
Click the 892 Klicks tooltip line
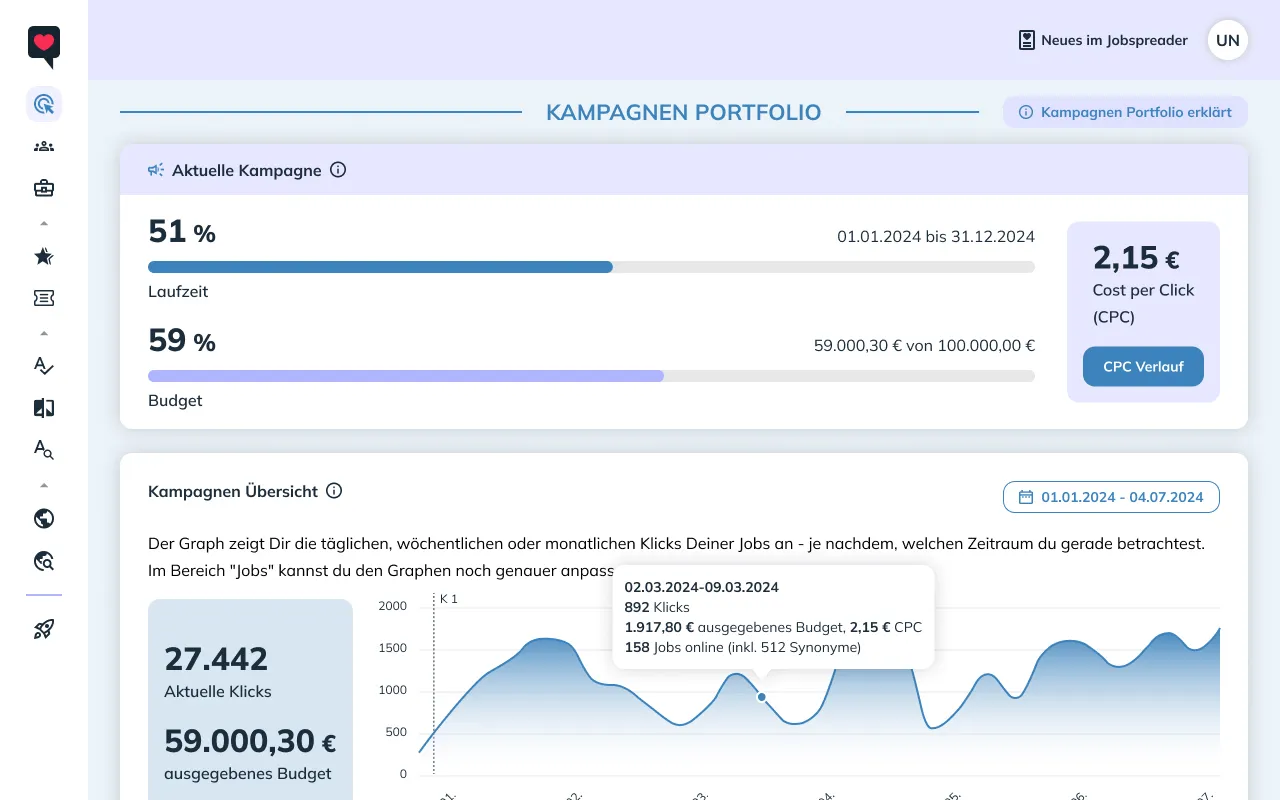point(657,607)
